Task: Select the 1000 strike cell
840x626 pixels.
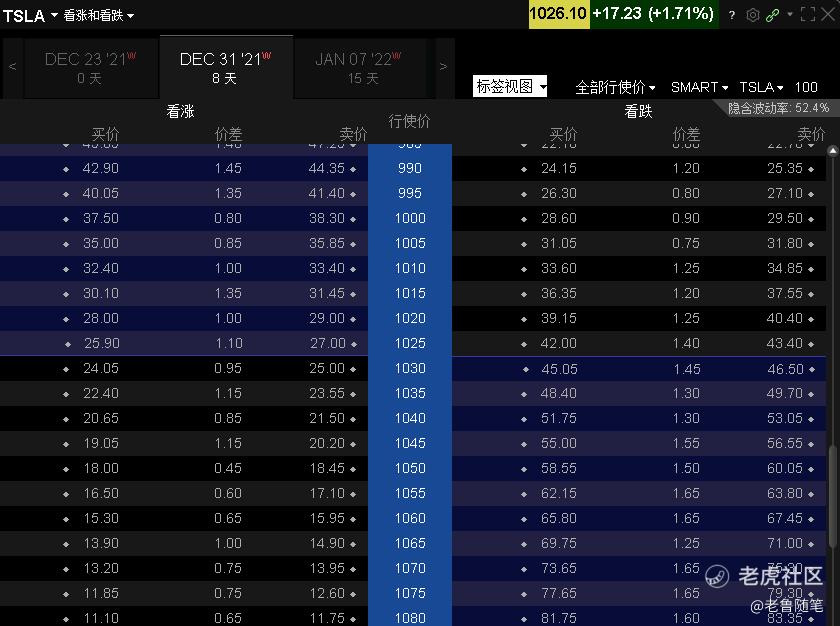Action: [410, 218]
